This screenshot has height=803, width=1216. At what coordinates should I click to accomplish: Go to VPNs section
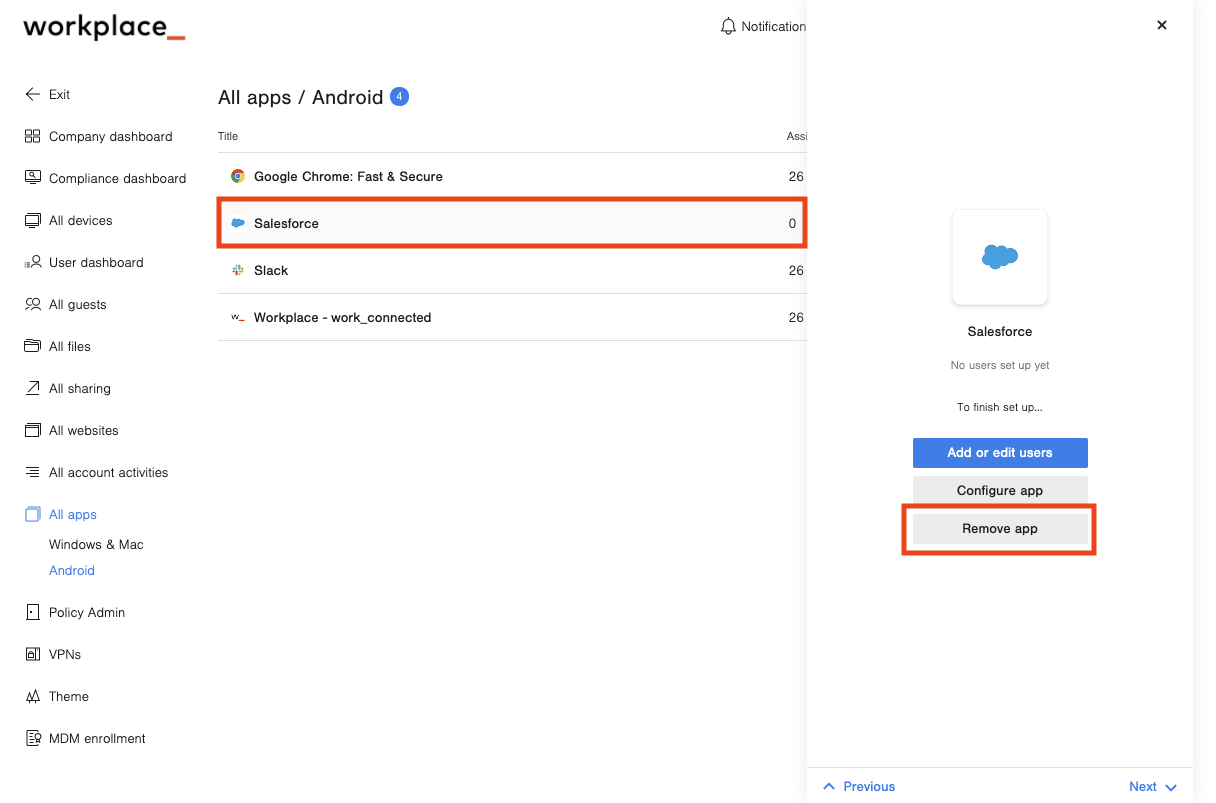pyautogui.click(x=64, y=654)
